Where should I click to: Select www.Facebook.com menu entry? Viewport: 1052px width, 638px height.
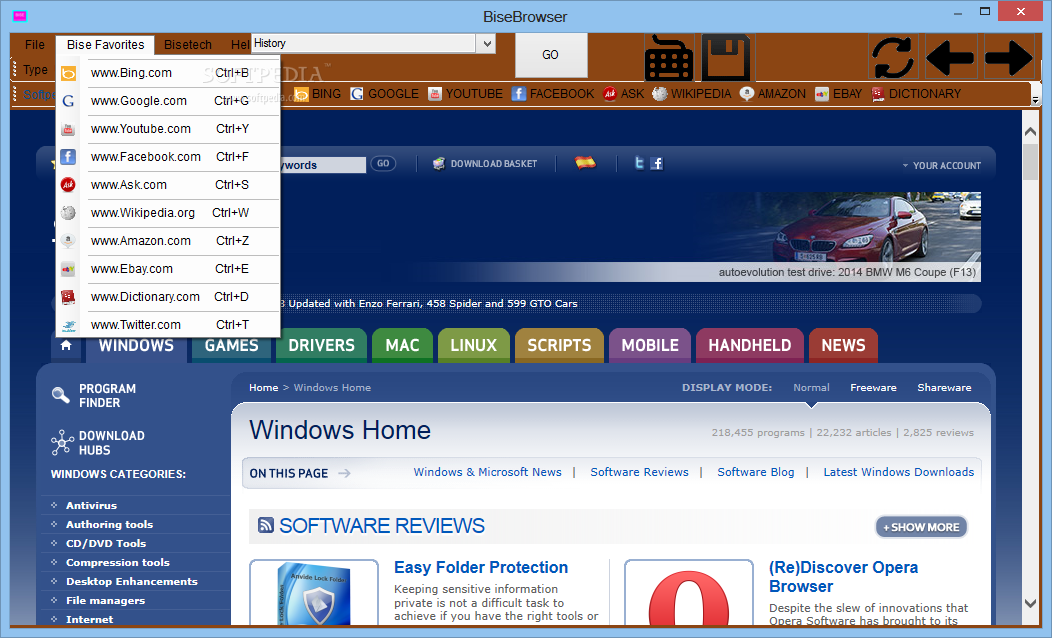point(168,157)
